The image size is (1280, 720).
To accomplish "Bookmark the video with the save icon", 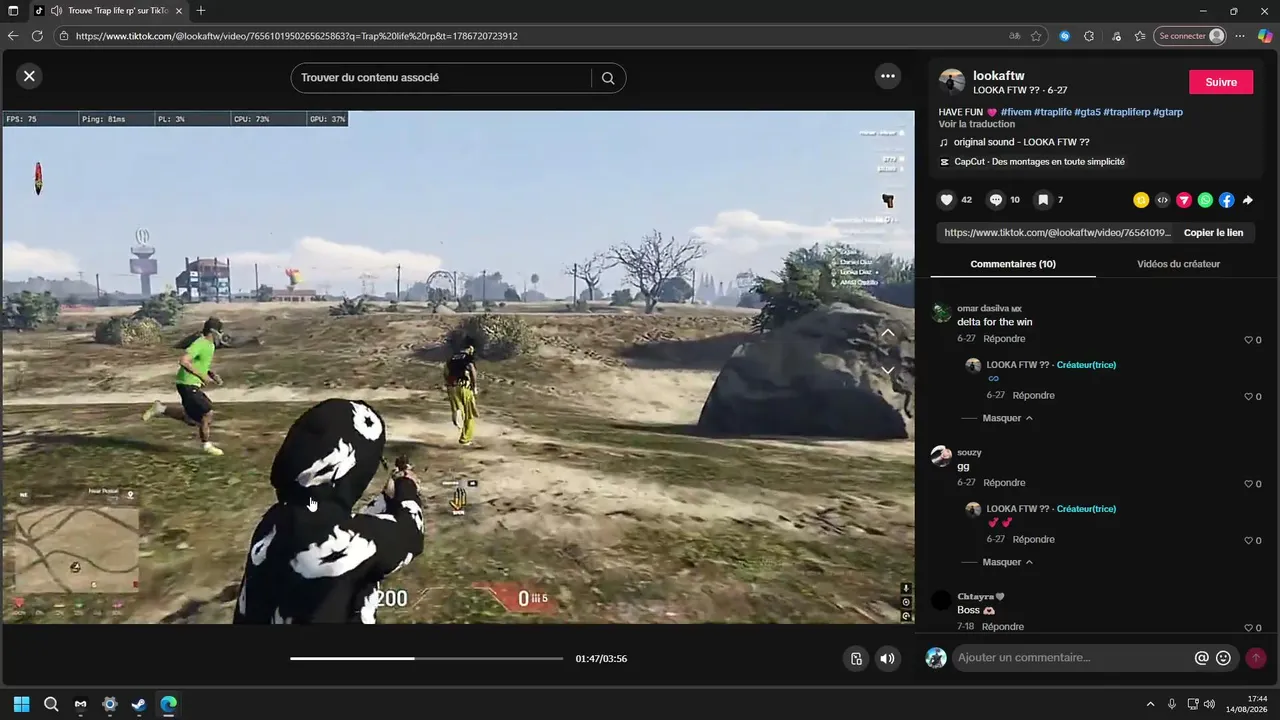I will pyautogui.click(x=1043, y=200).
